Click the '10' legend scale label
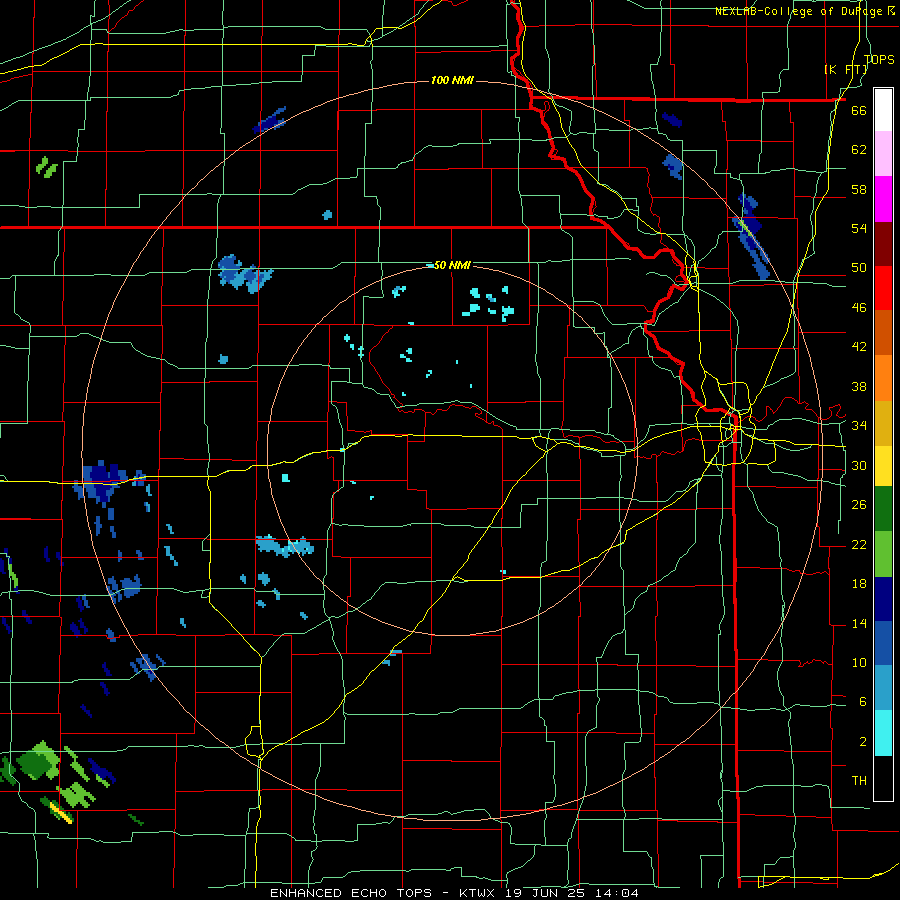Screen dimensions: 900x900 click(x=859, y=662)
